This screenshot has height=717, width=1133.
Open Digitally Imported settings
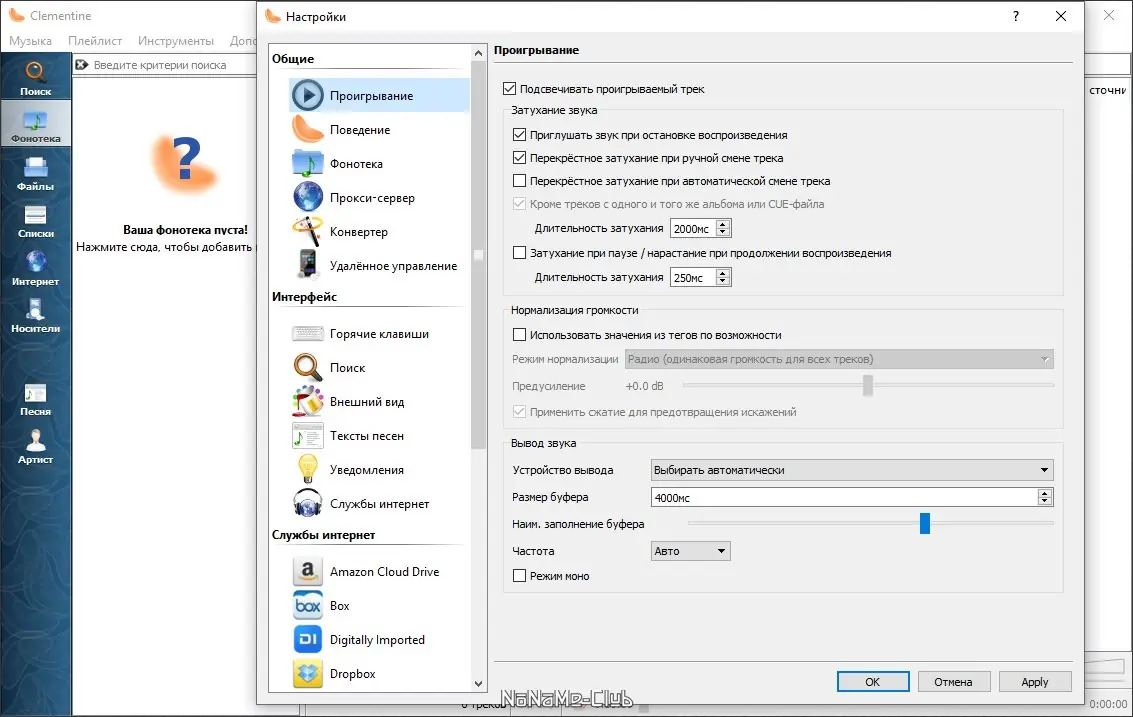tap(379, 639)
